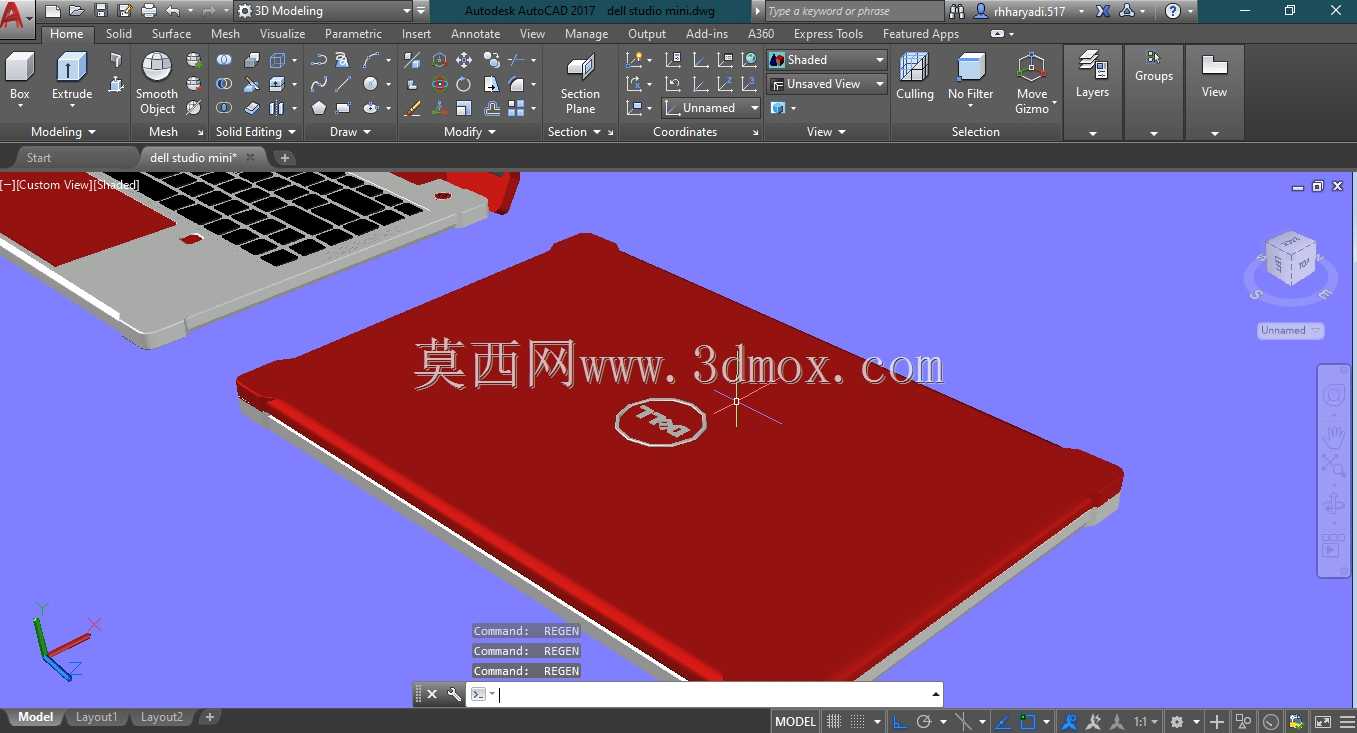1357x733 pixels.
Task: Pick the Polygon draw tool
Action: point(319,108)
